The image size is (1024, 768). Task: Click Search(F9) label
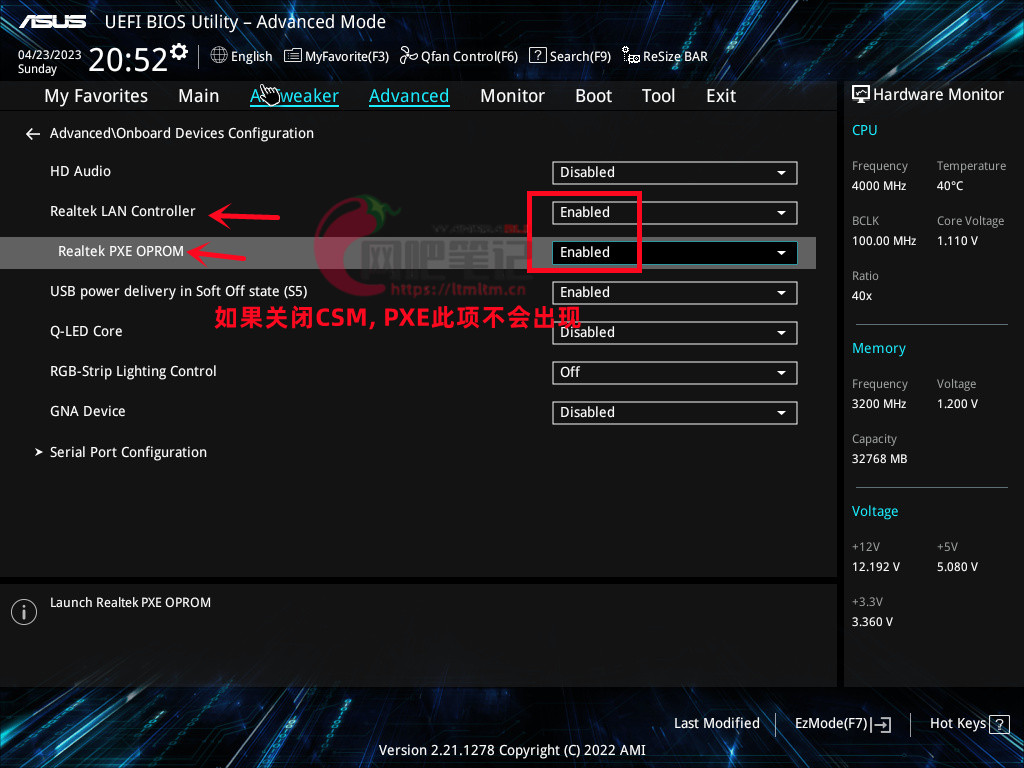pyautogui.click(x=580, y=57)
